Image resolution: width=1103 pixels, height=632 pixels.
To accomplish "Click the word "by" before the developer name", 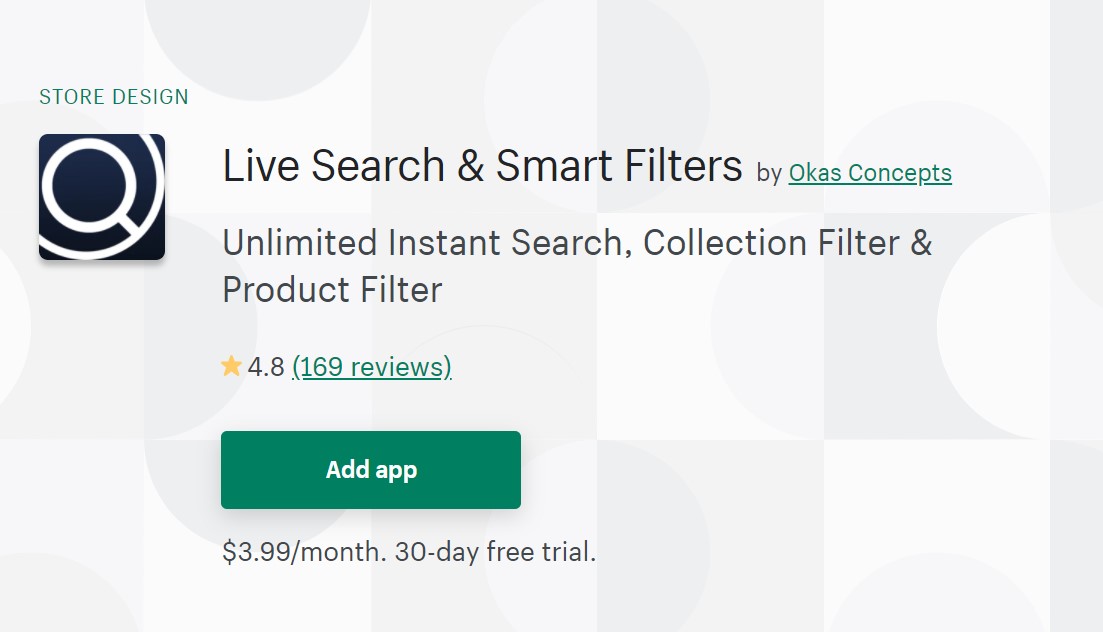I will 769,174.
